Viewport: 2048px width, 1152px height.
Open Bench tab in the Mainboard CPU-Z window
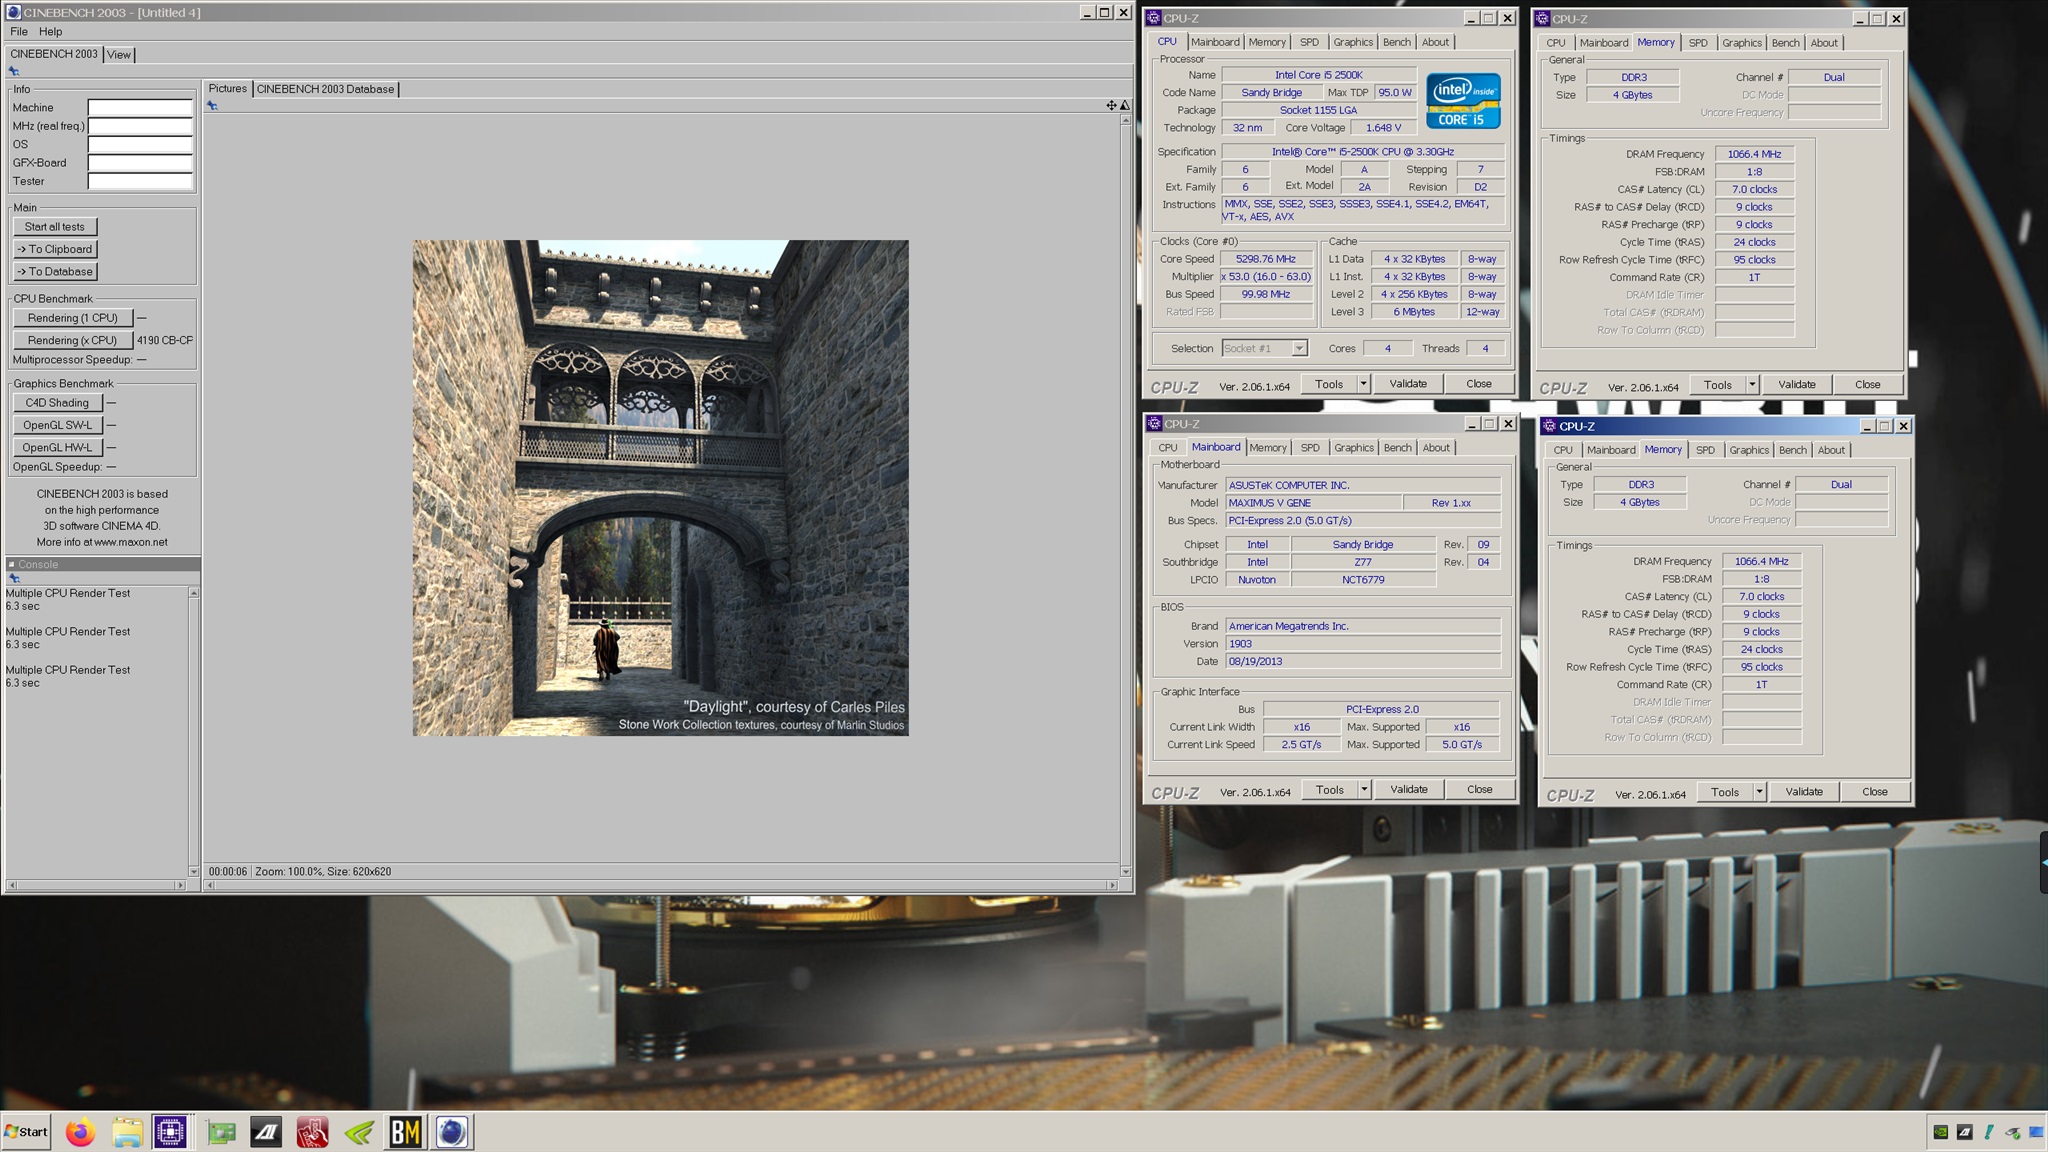(1397, 448)
